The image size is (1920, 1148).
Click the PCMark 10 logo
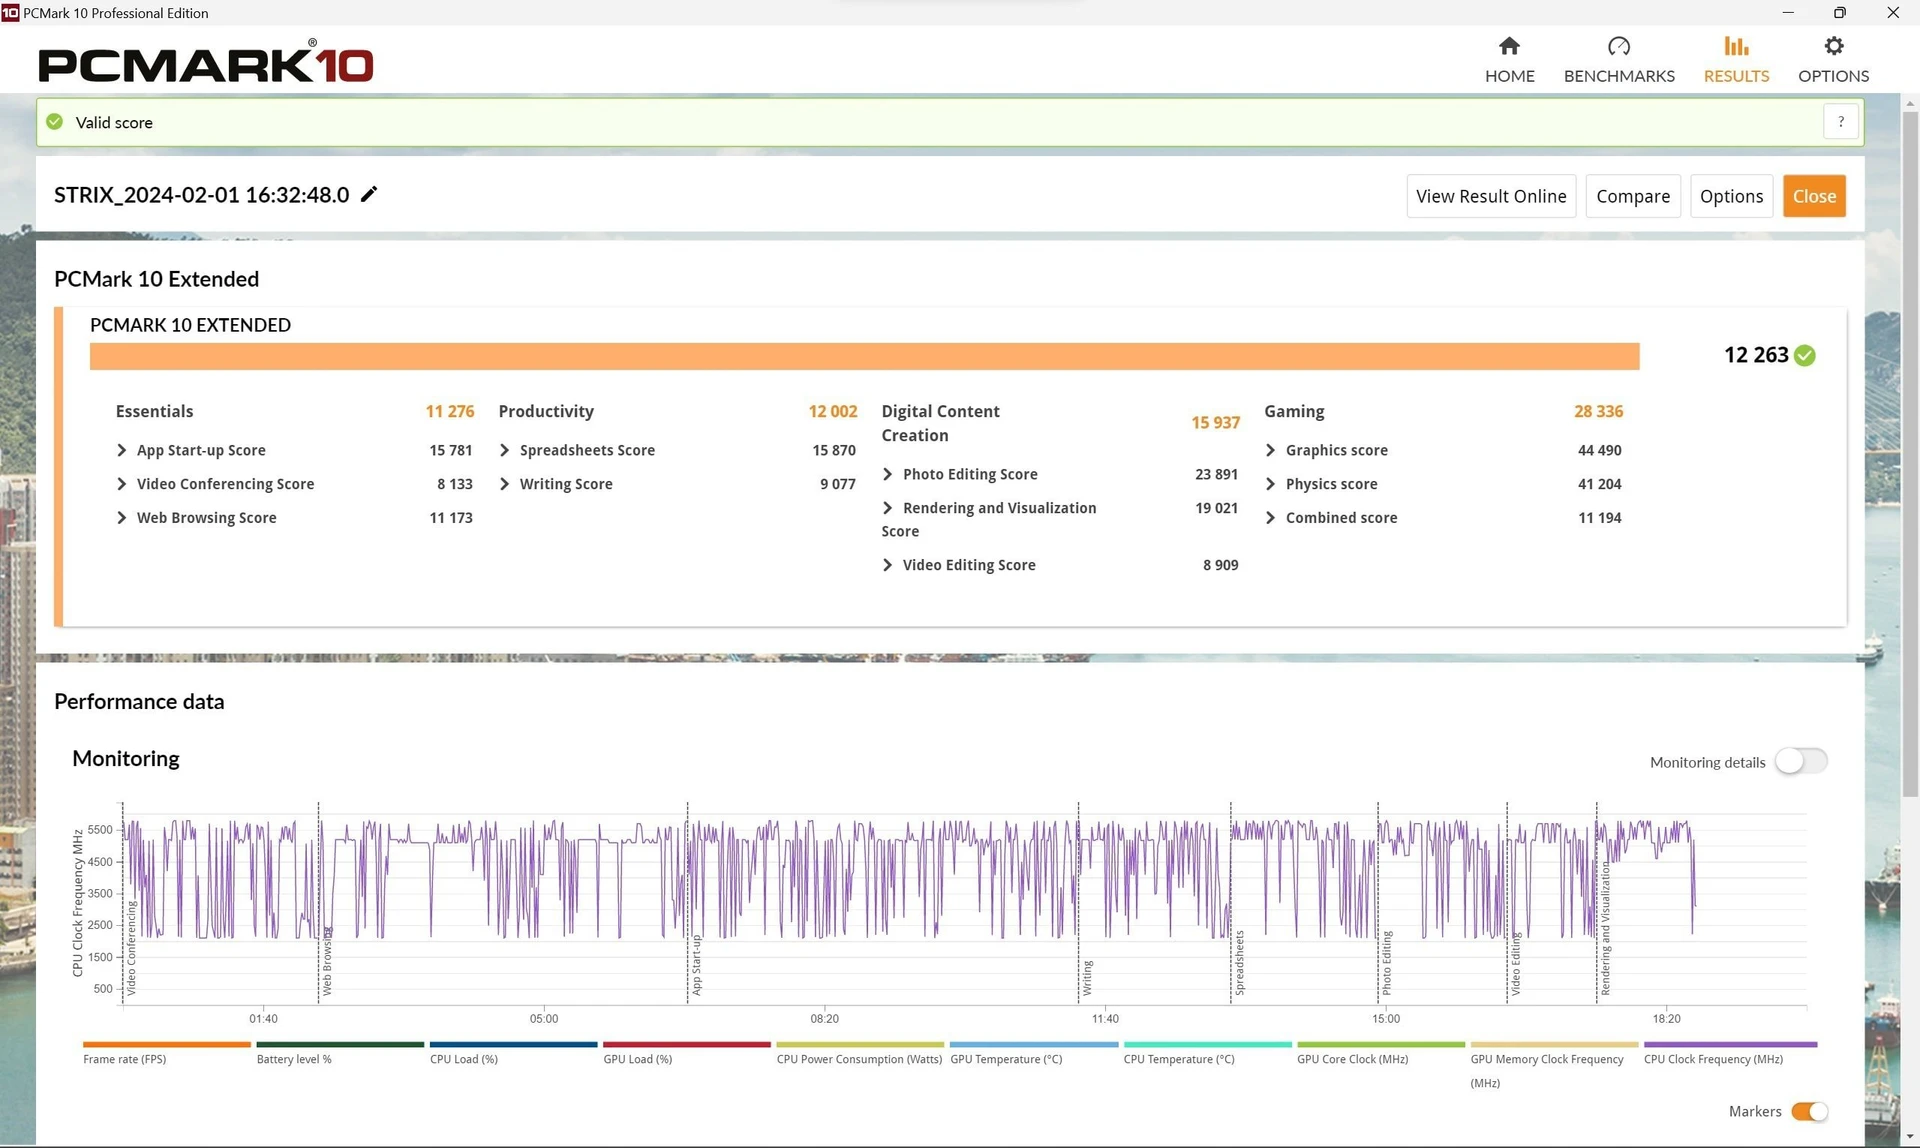pyautogui.click(x=206, y=62)
